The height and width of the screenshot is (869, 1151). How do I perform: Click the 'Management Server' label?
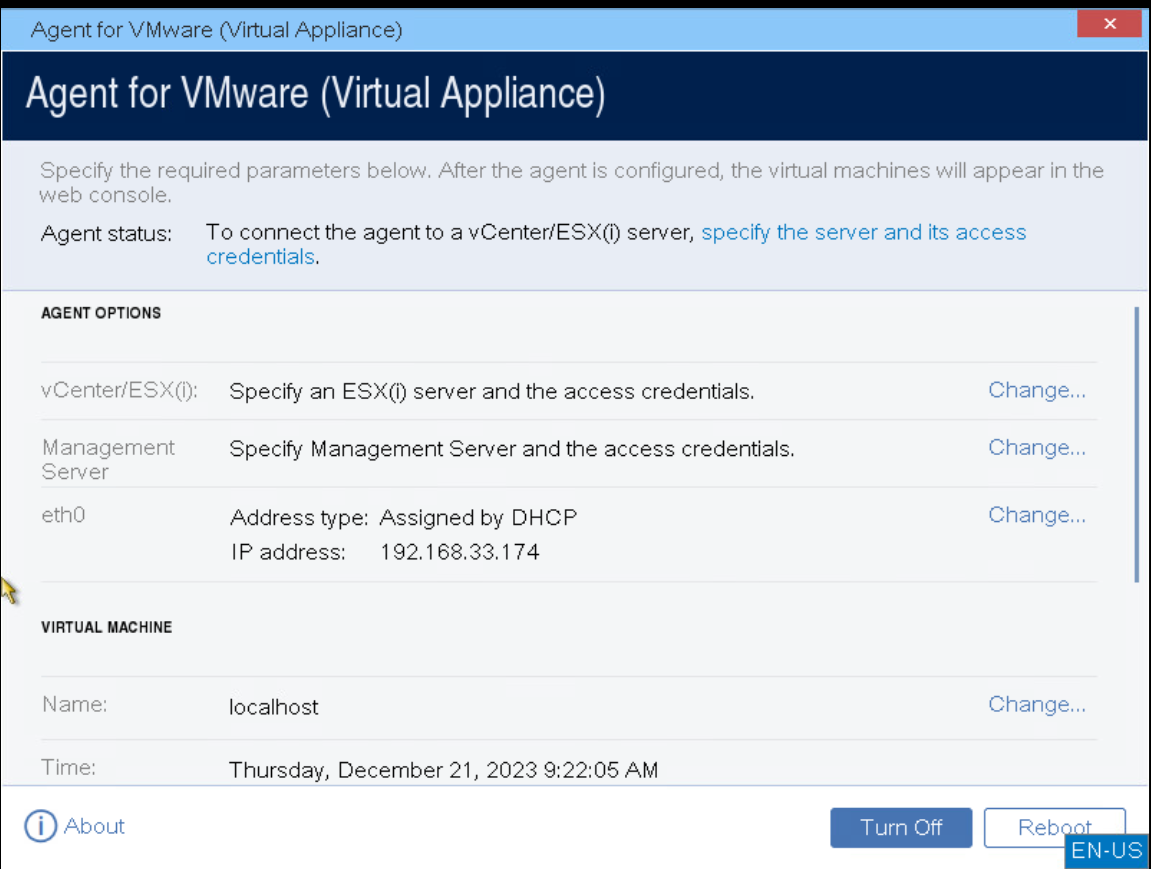[x=108, y=459]
